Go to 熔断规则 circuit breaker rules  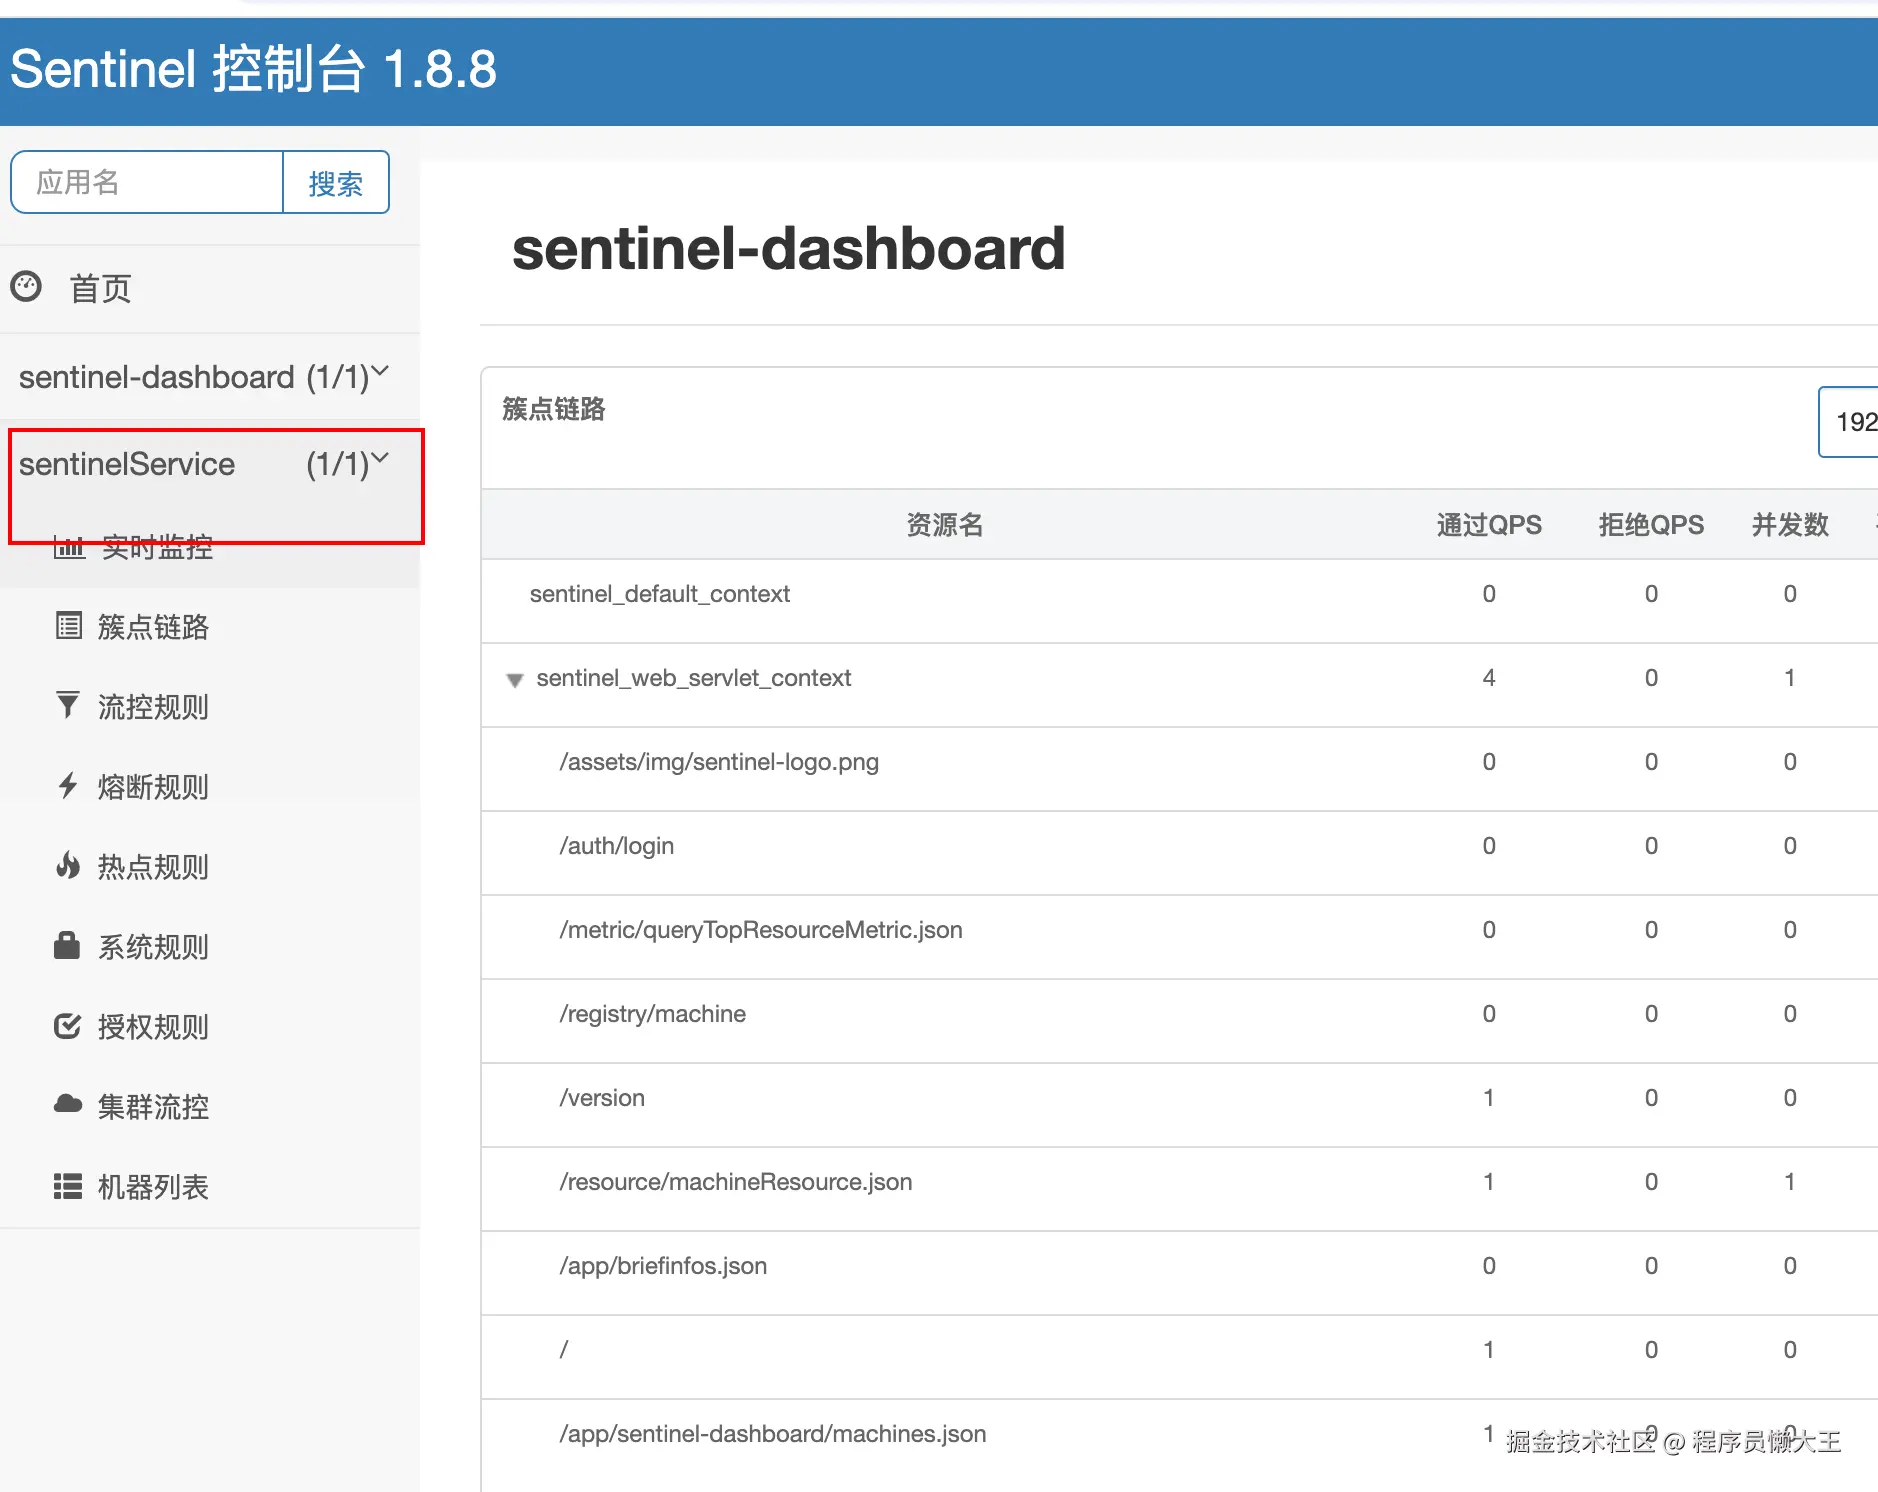(x=153, y=787)
